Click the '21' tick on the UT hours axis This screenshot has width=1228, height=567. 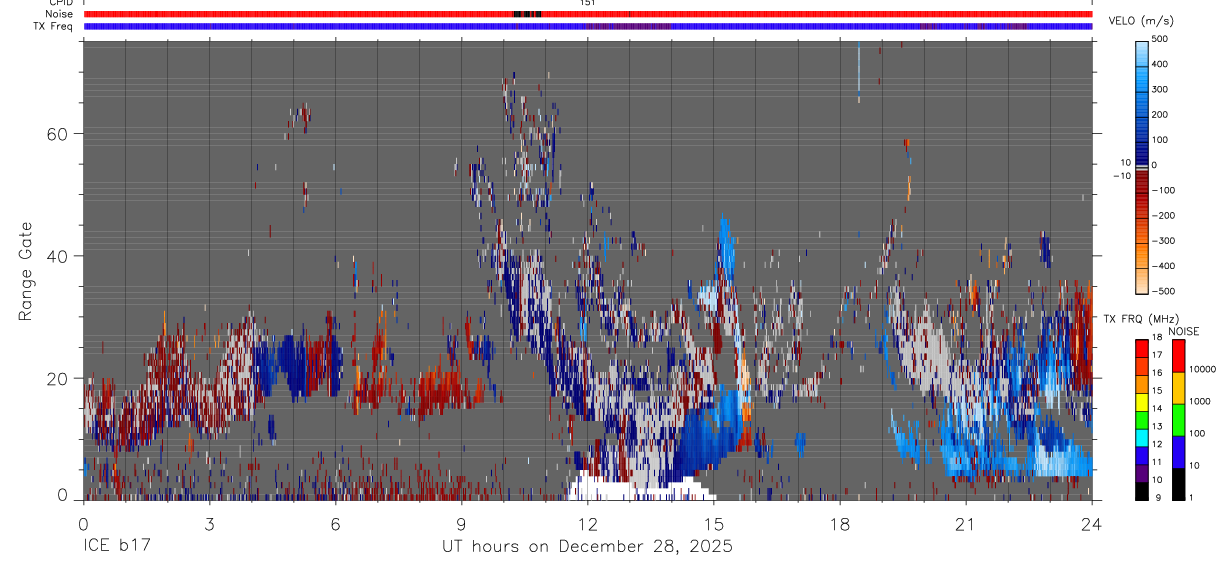965,523
